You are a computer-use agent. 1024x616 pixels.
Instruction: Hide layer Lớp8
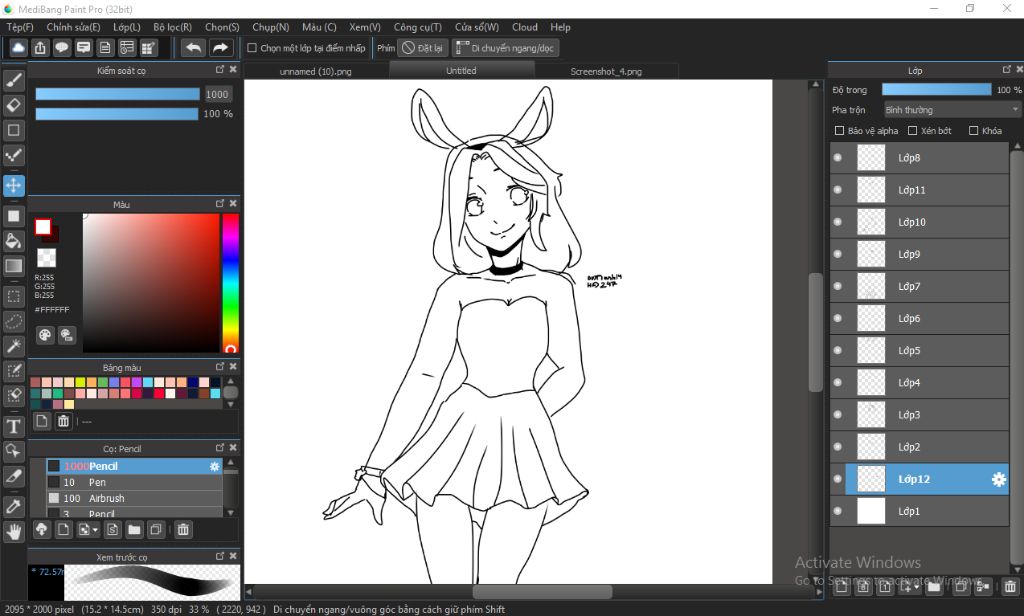tap(838, 157)
